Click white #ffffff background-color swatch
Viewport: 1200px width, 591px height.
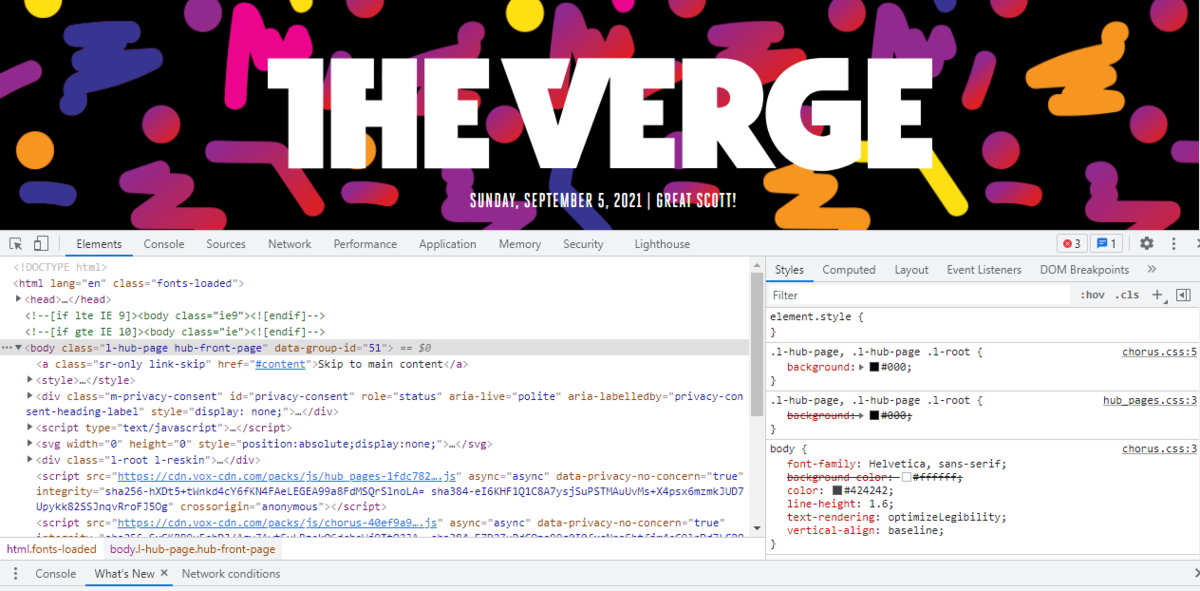[x=907, y=478]
